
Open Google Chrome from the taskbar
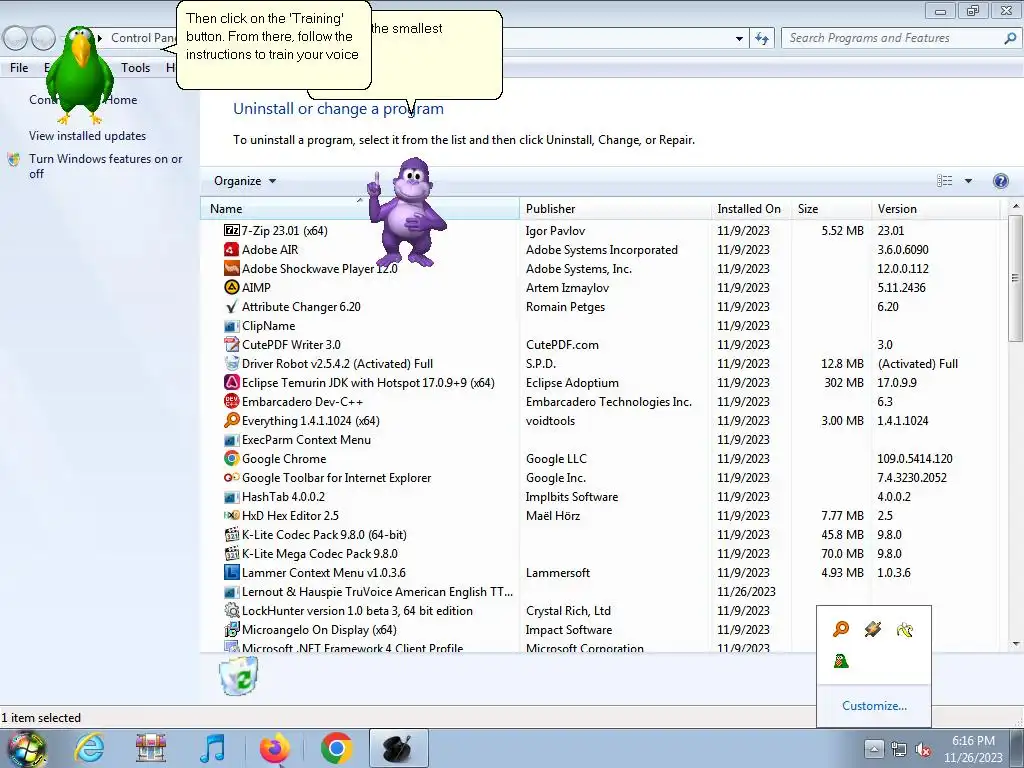[x=336, y=748]
